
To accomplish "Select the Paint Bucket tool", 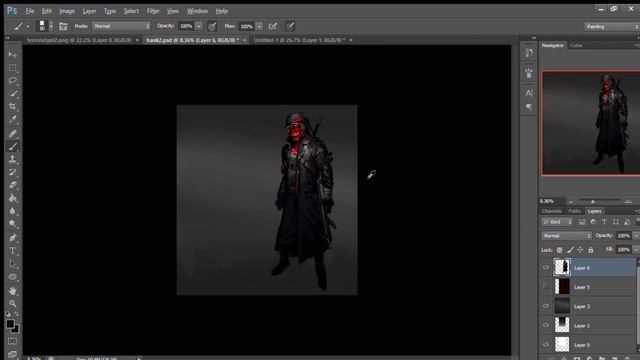I will click(13, 199).
